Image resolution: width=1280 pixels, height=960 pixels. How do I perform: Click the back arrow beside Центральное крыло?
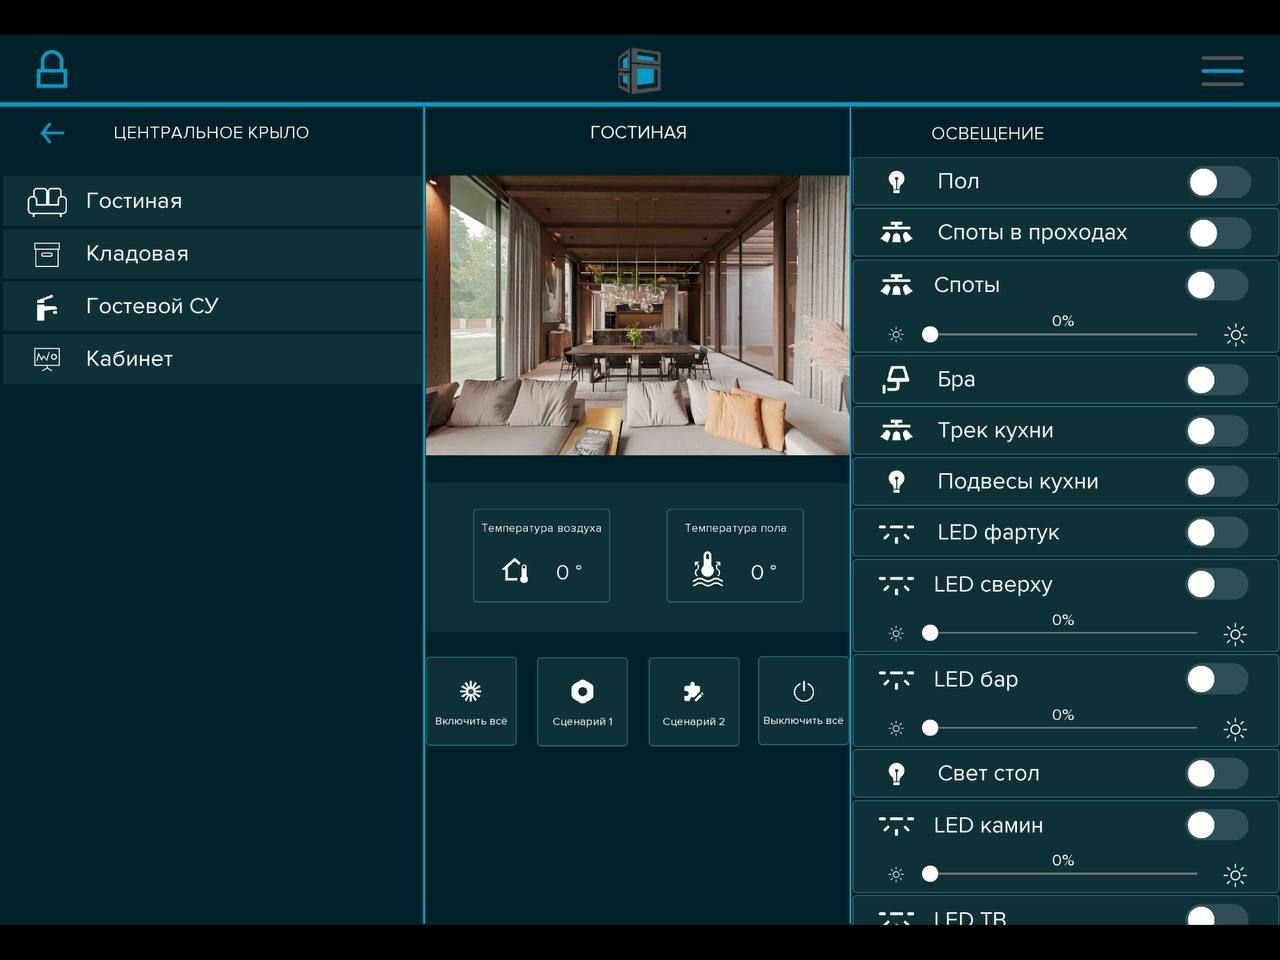point(52,133)
